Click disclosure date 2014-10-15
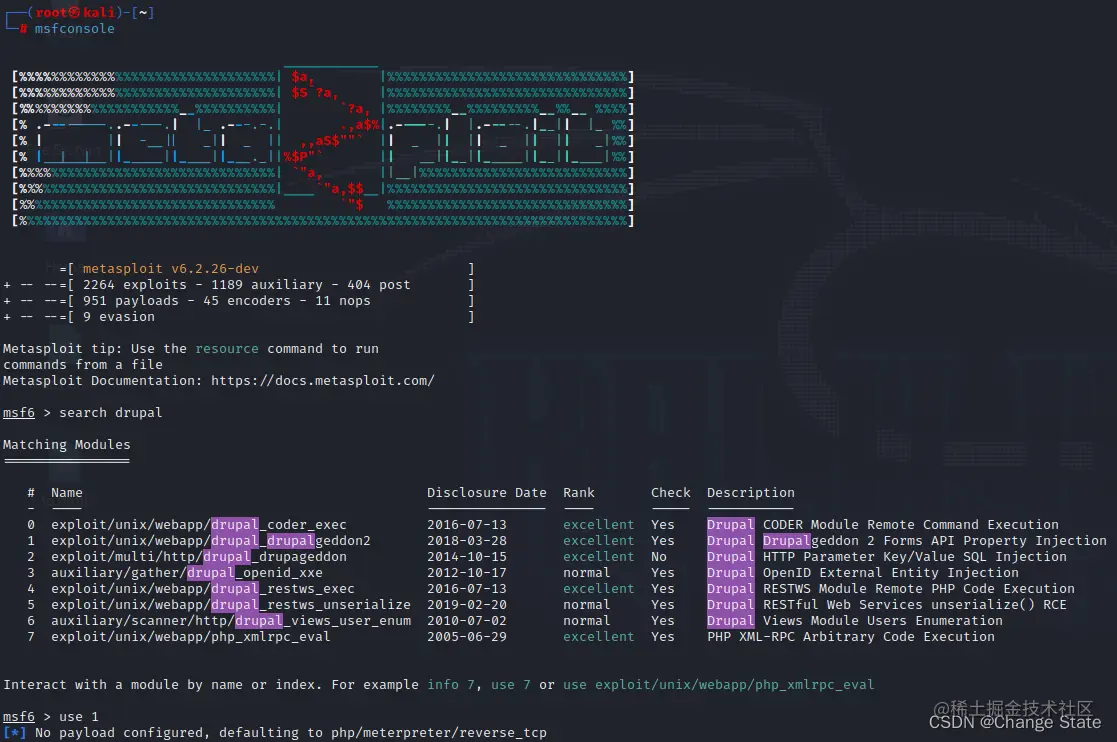Image resolution: width=1117 pixels, height=742 pixels. [467, 556]
